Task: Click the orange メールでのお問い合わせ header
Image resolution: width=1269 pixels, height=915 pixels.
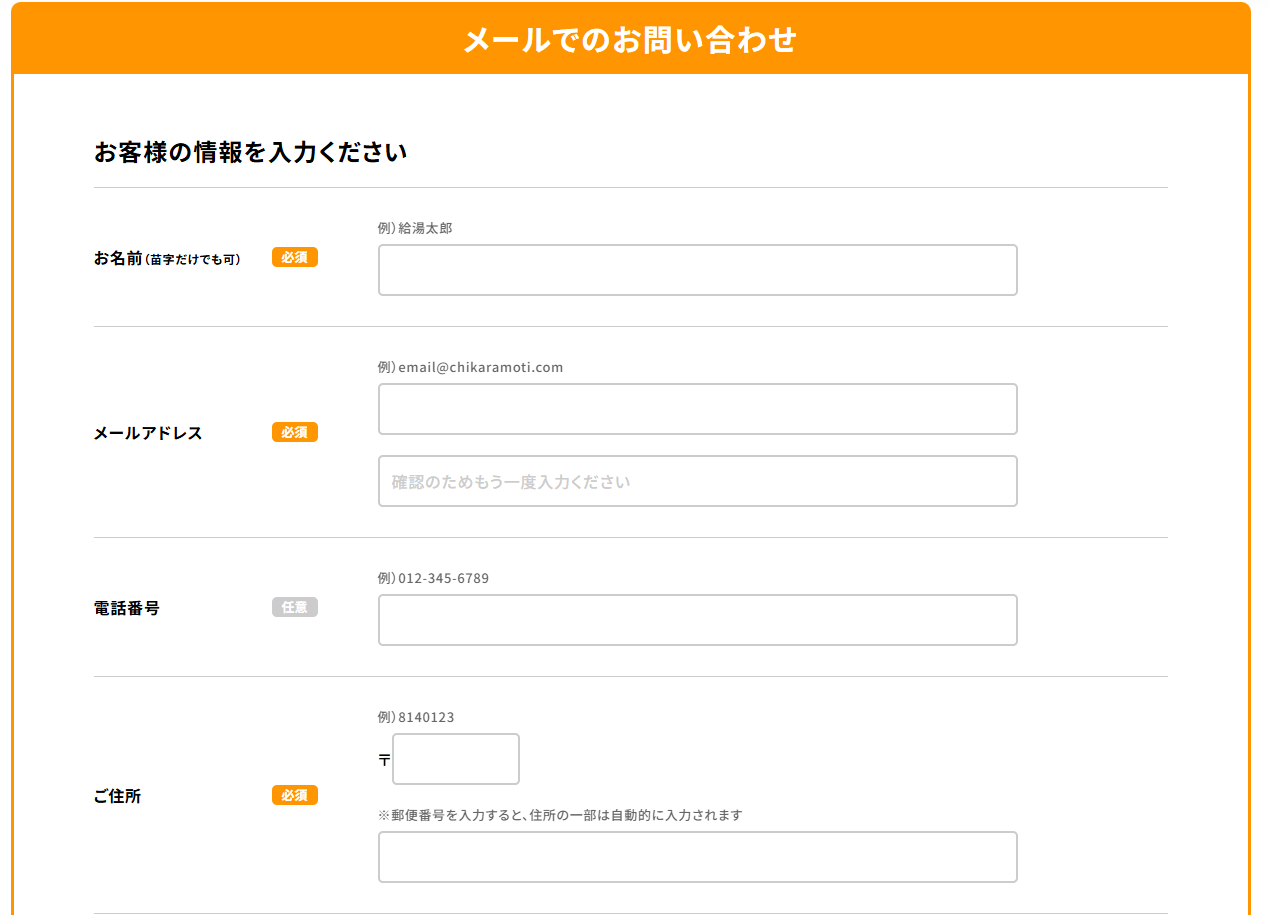Action: coord(630,40)
